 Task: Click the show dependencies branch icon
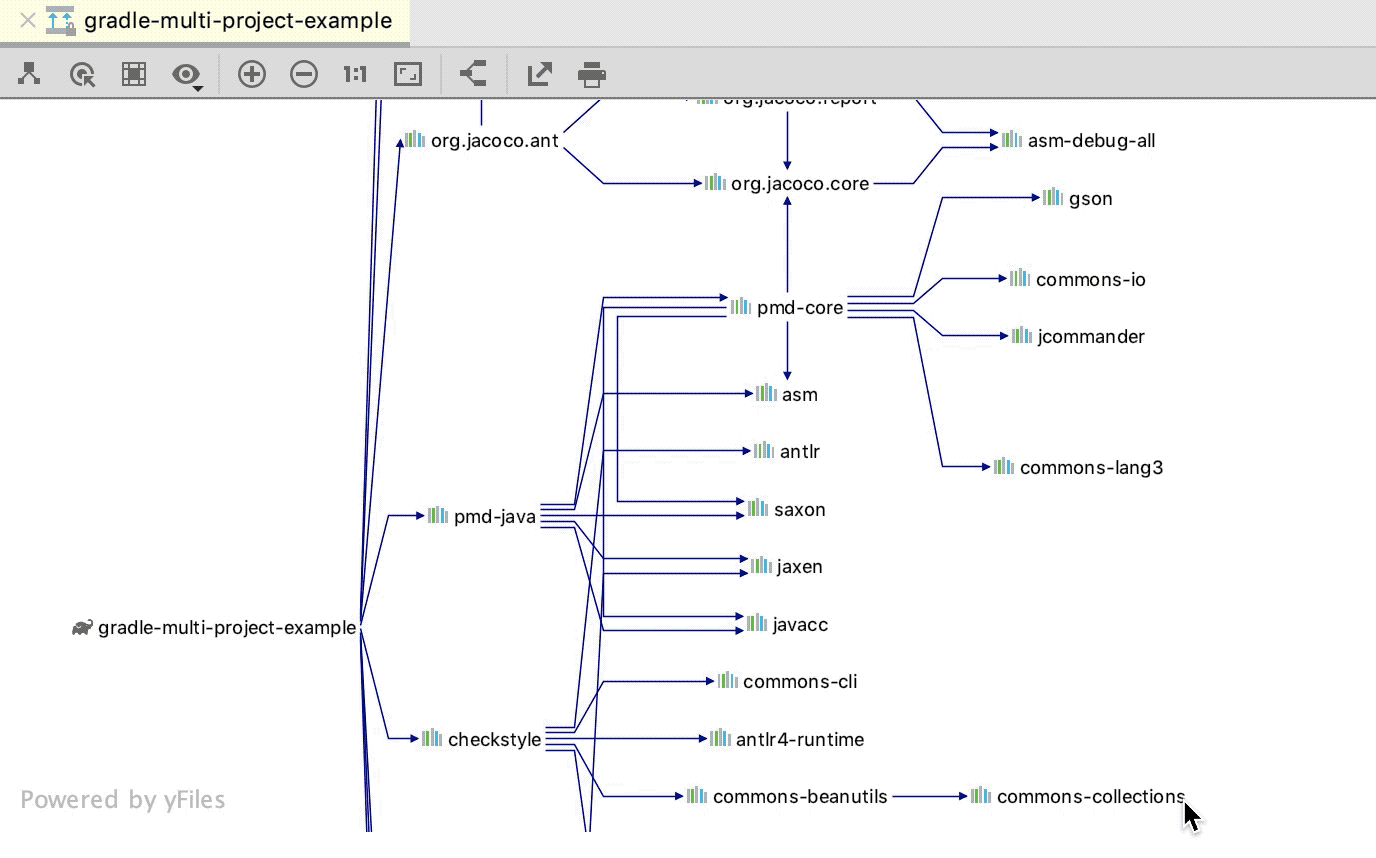[x=473, y=73]
